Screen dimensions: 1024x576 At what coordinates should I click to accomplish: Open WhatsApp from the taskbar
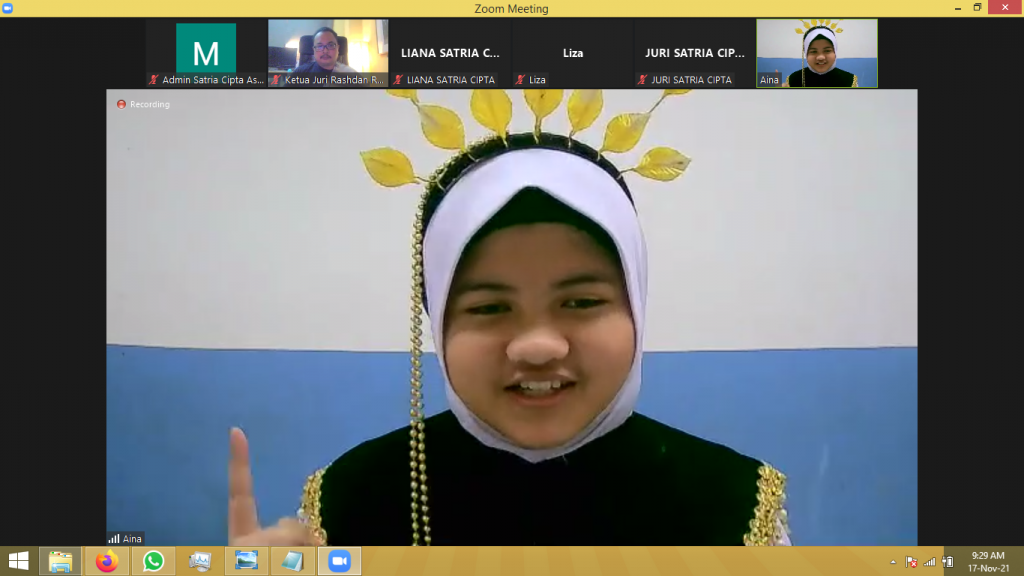(x=152, y=561)
